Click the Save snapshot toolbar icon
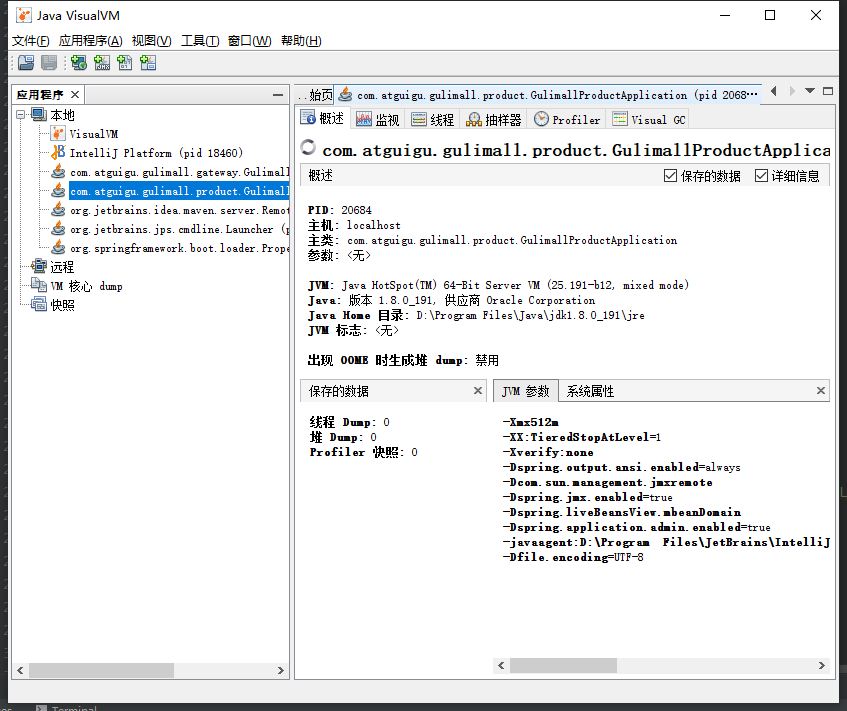Image resolution: width=847 pixels, height=711 pixels. 49,63
